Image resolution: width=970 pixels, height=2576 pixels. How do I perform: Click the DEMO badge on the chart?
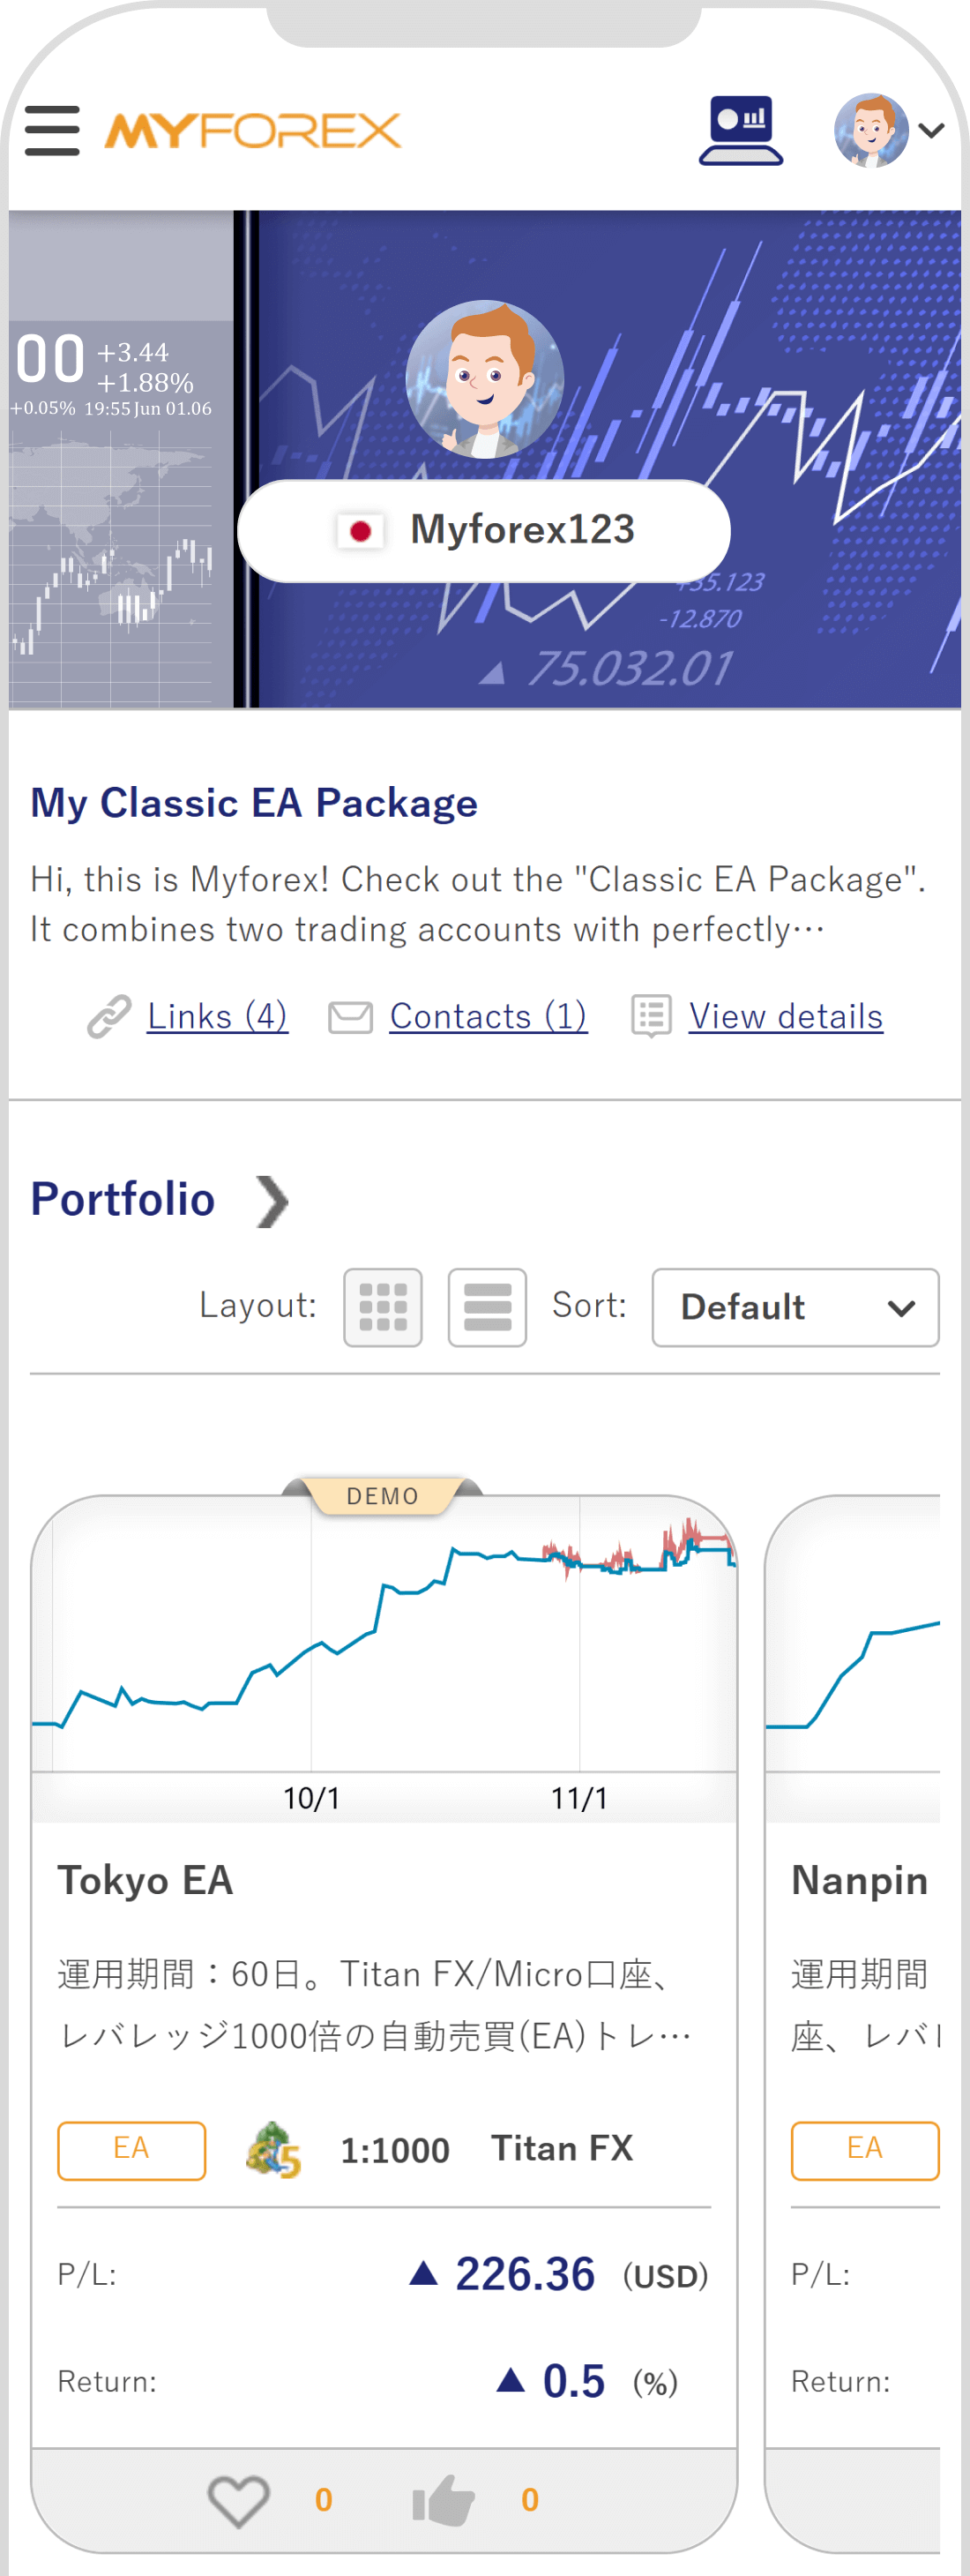[383, 1495]
